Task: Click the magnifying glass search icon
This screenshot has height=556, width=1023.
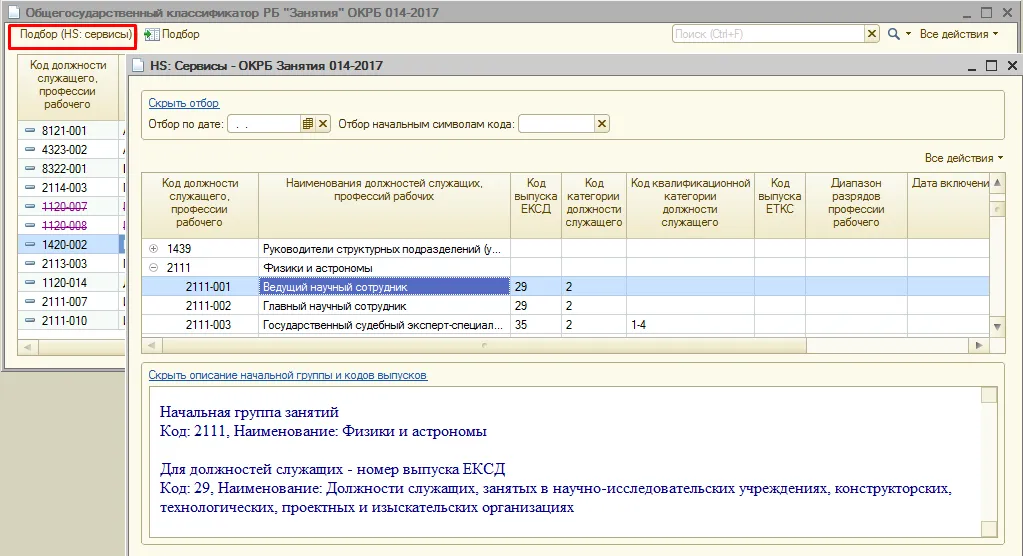Action: pos(893,34)
